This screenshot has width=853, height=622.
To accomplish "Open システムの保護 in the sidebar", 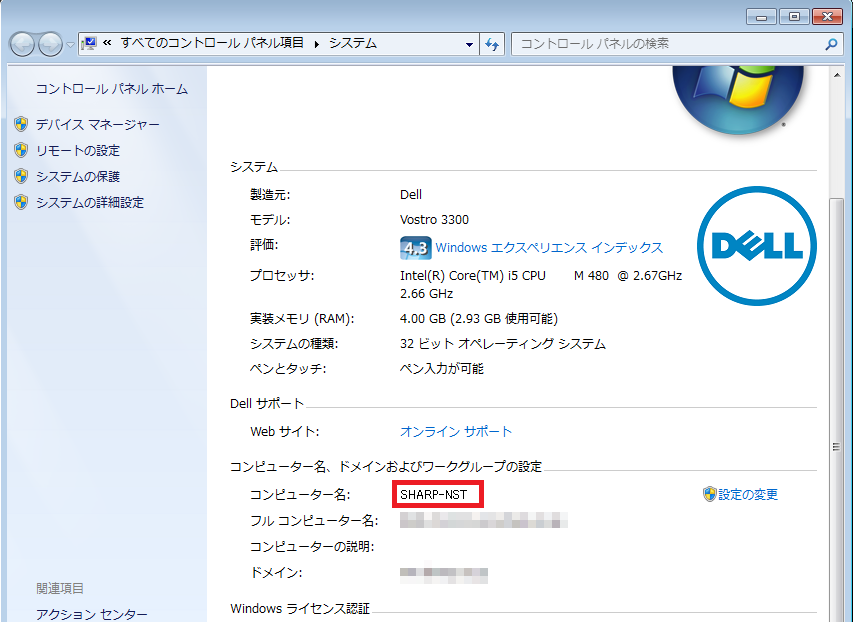I will pyautogui.click(x=78, y=177).
